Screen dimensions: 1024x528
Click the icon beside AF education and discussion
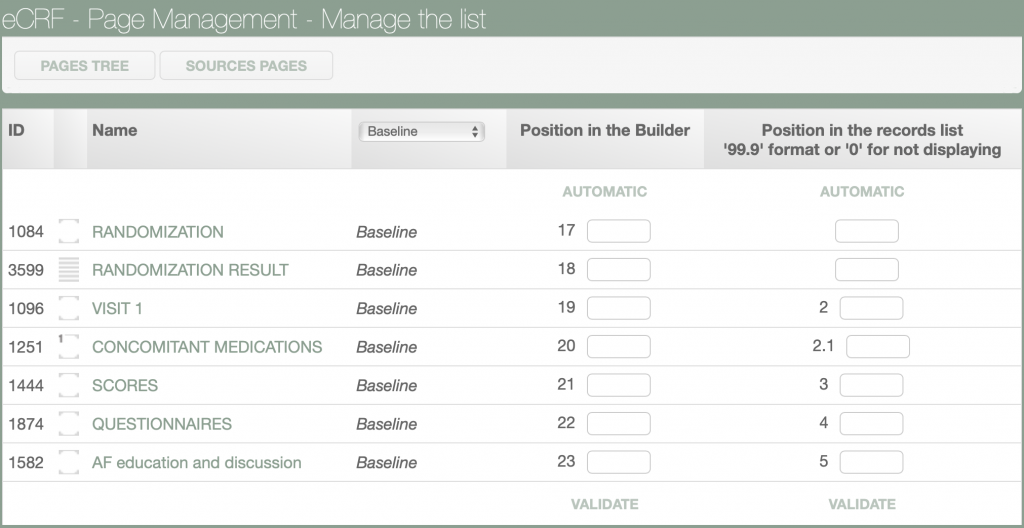68,463
